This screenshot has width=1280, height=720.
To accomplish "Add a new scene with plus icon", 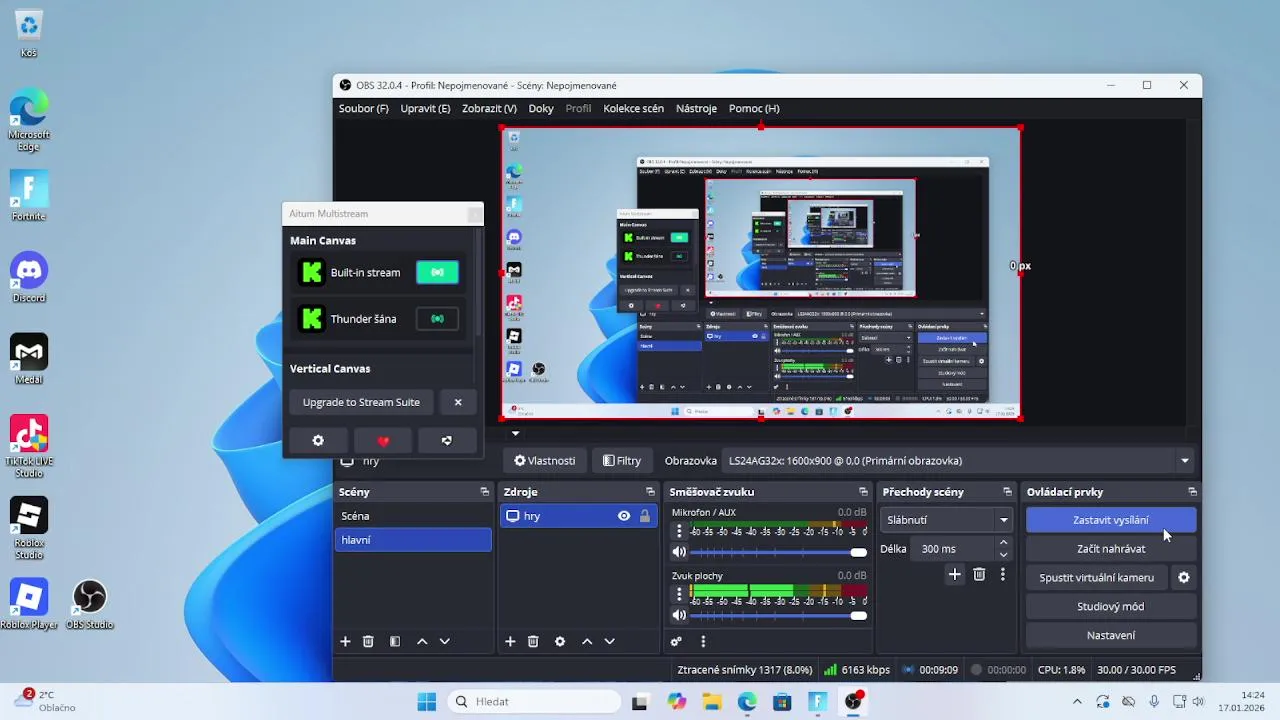I will pos(345,641).
